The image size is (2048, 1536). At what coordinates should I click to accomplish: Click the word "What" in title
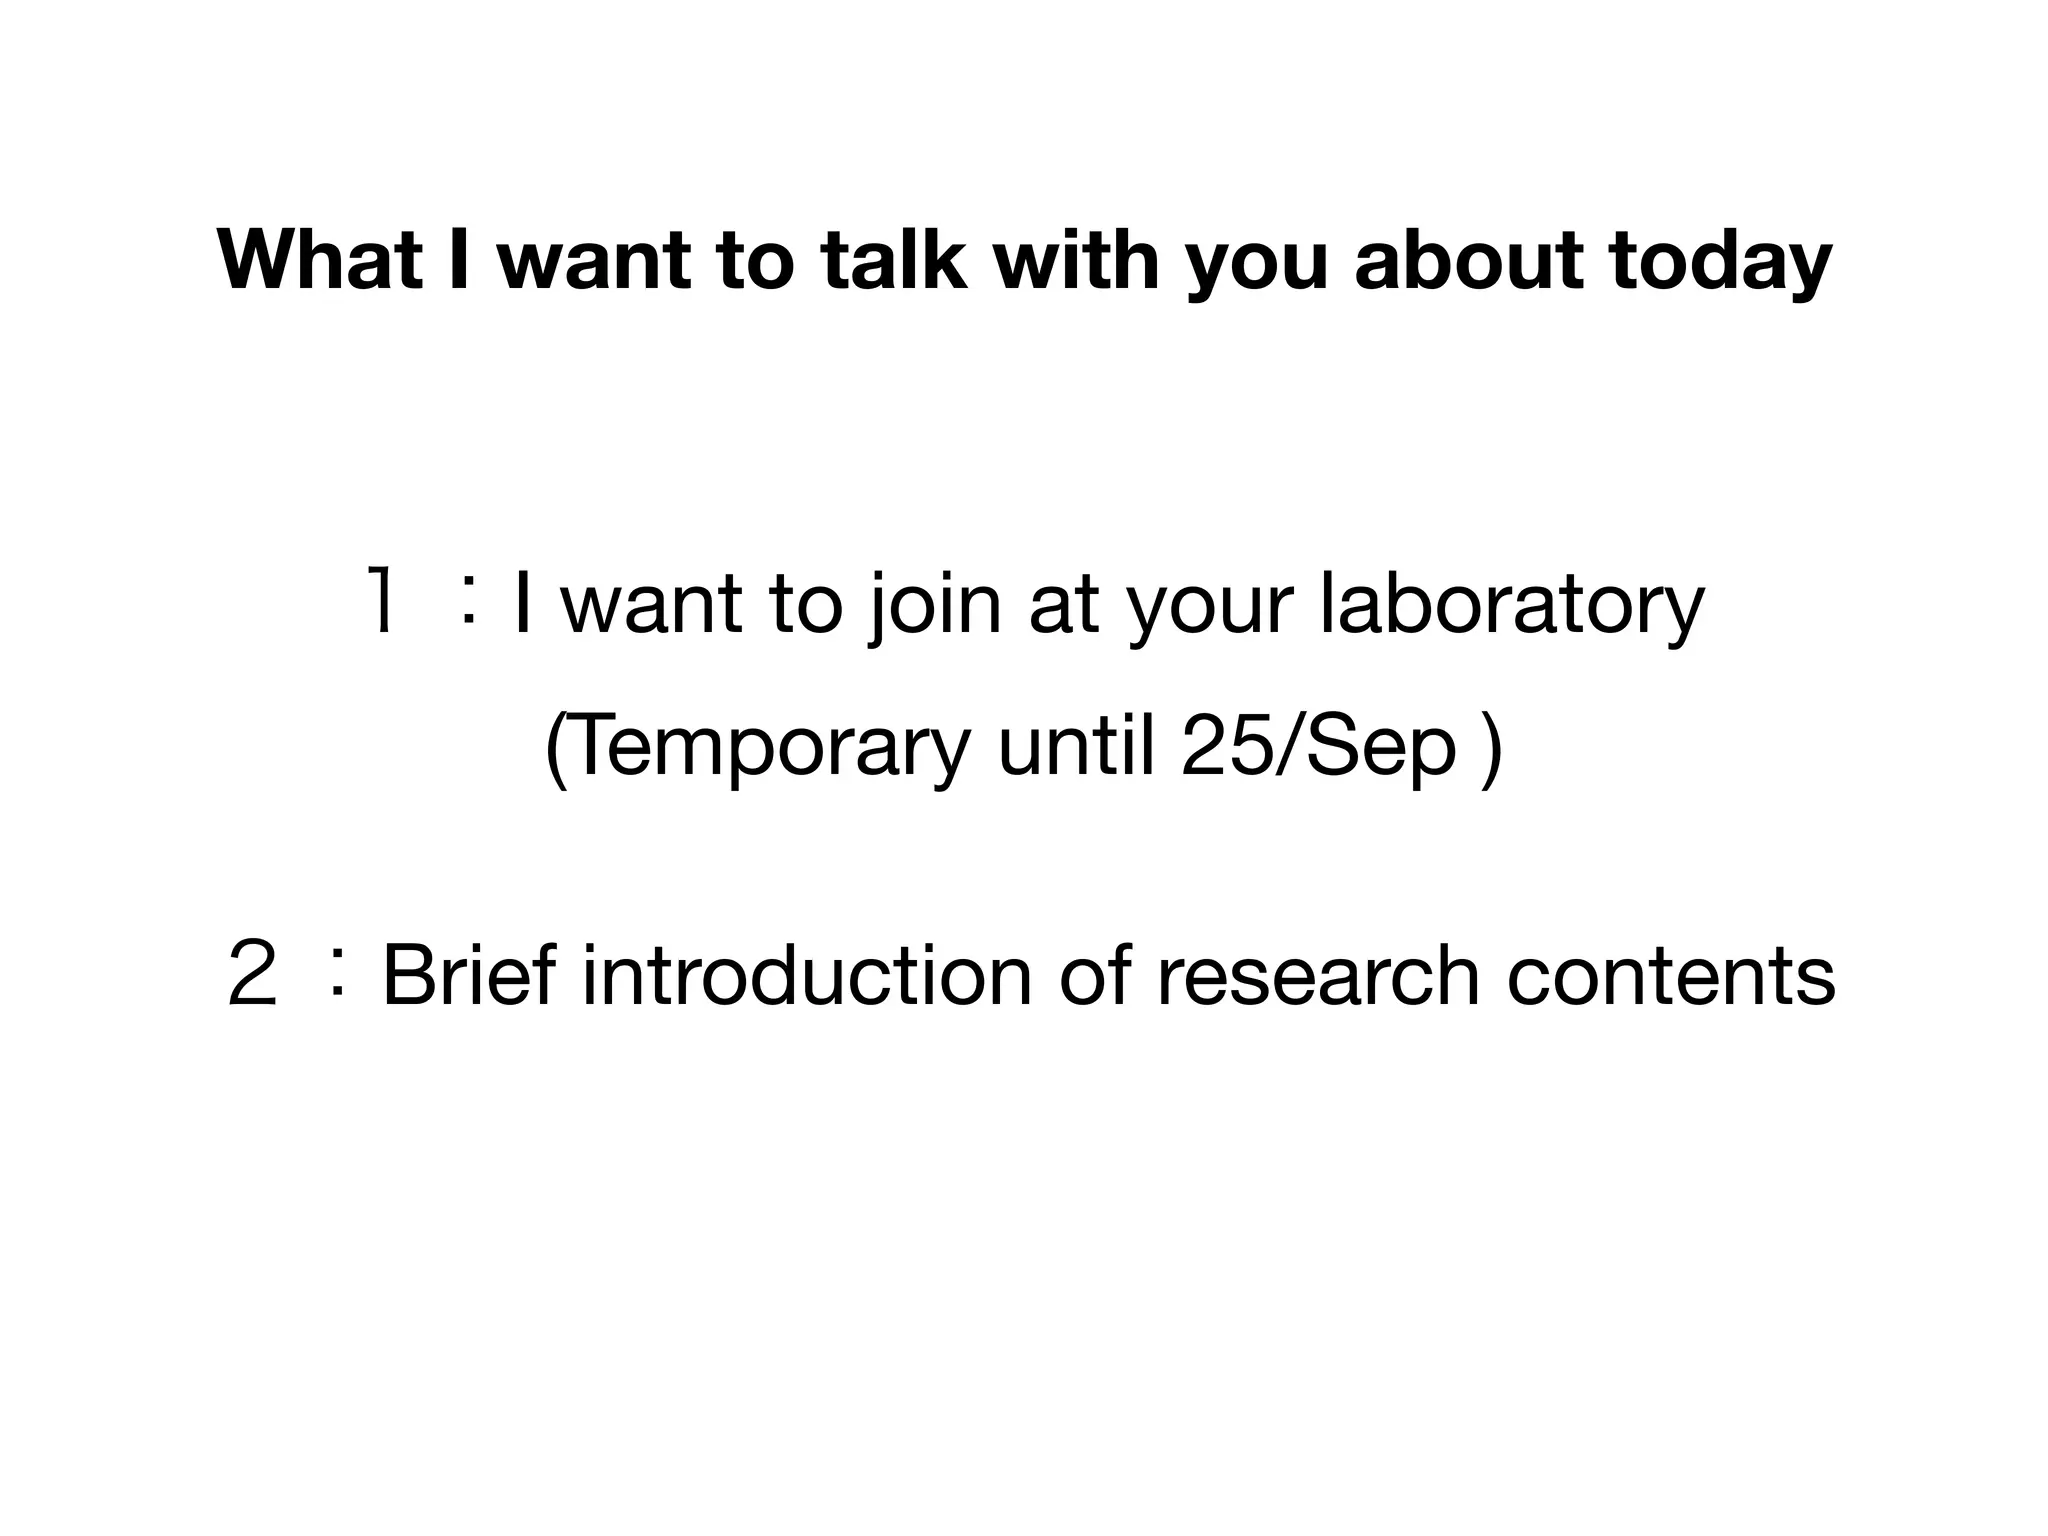320,260
